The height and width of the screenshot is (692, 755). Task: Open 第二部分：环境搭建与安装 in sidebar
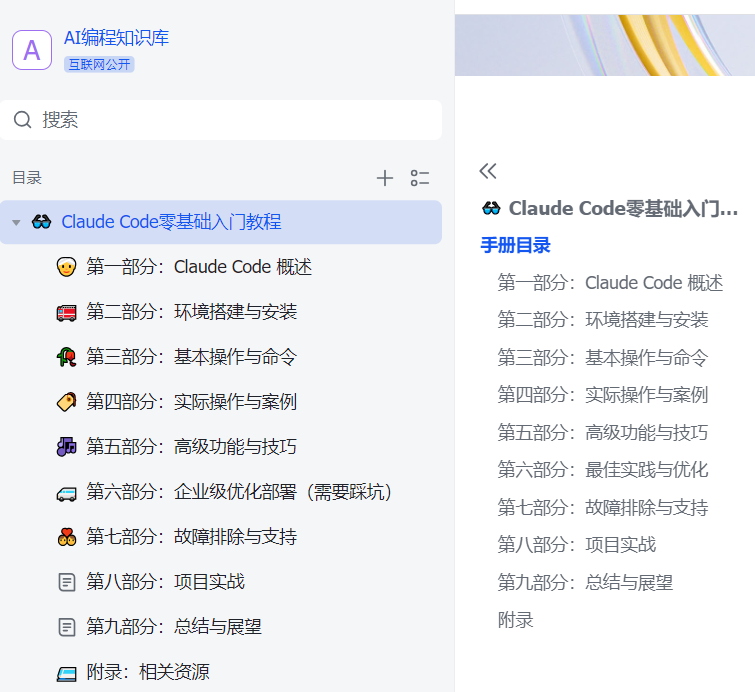(x=192, y=312)
